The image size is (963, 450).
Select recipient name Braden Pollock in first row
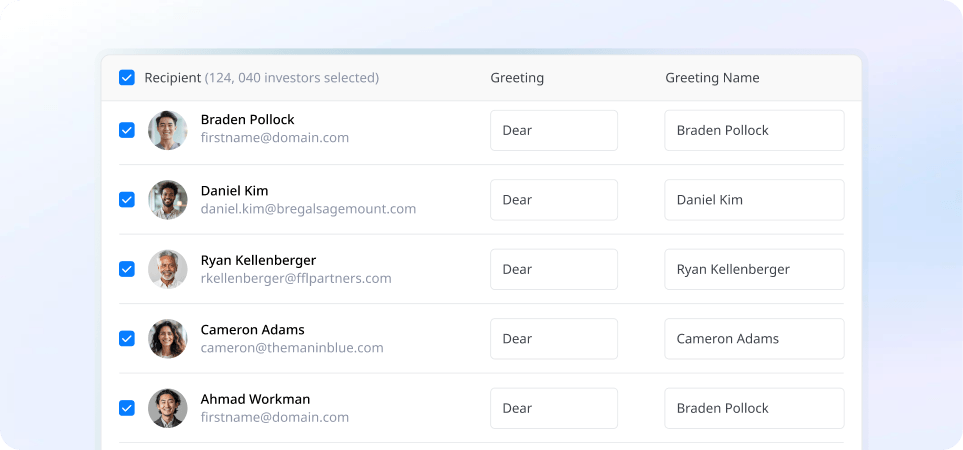click(248, 119)
